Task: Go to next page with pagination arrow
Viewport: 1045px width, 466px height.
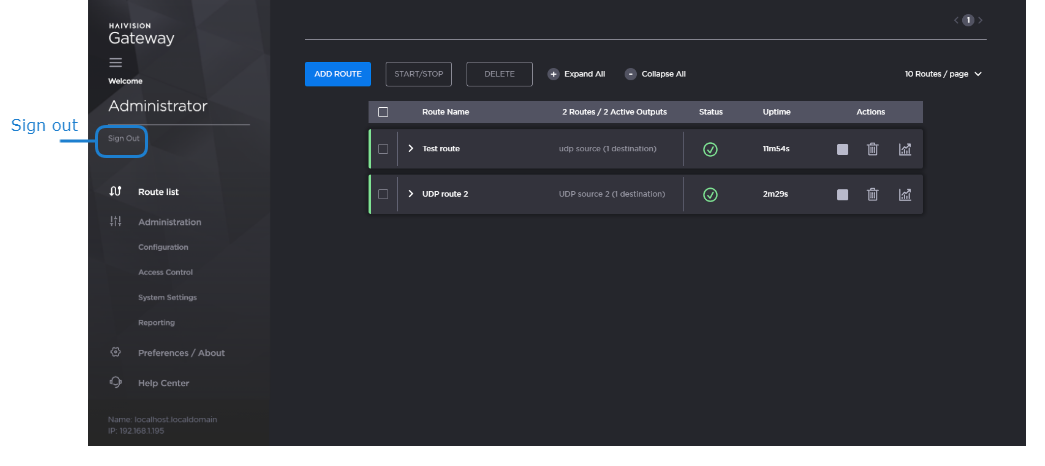Action: (x=981, y=20)
